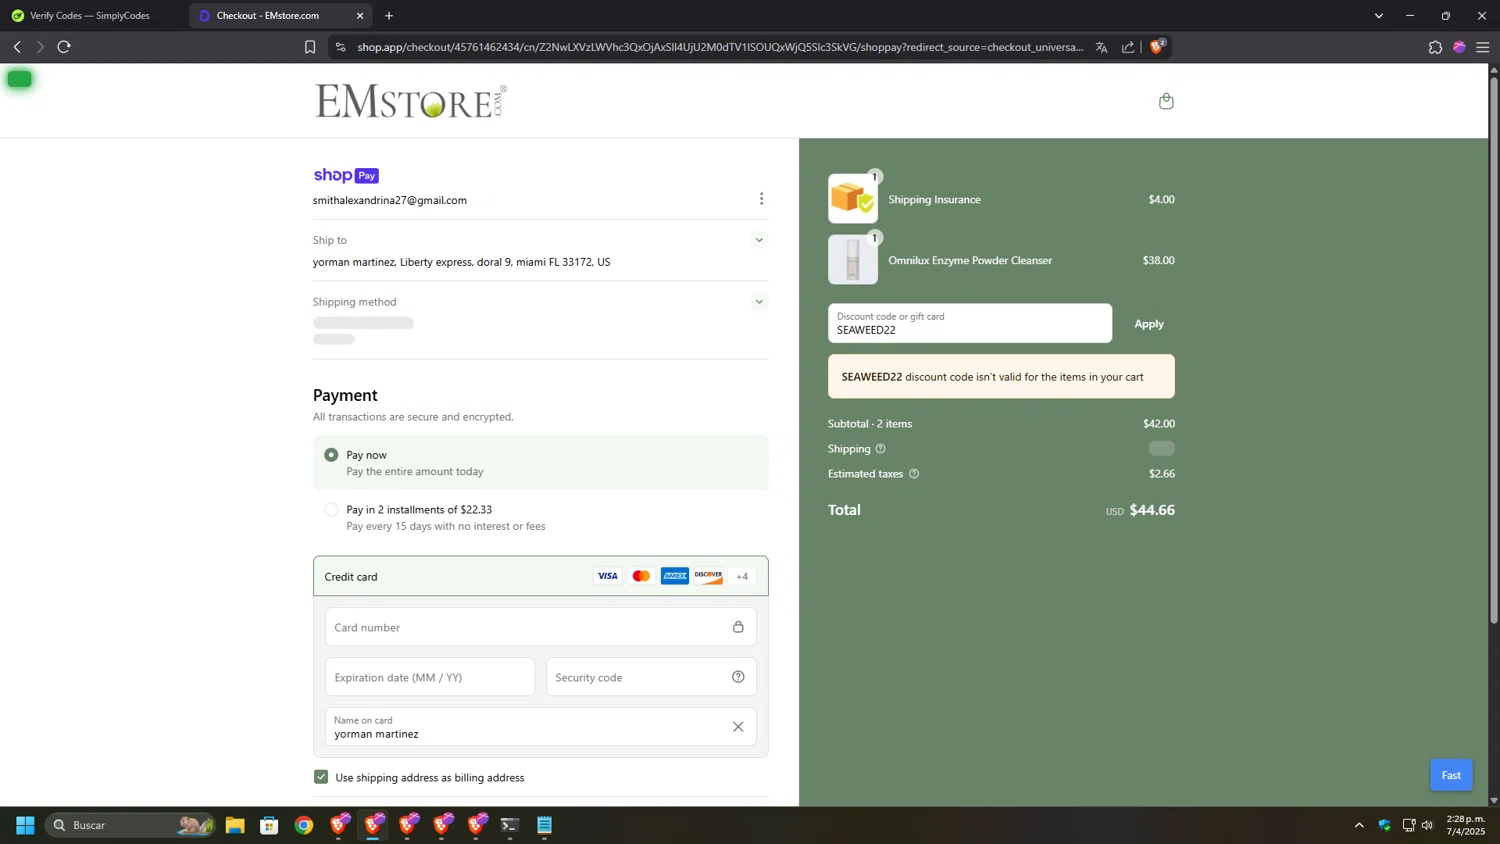Click the Shipping Insurance product thumbnail
This screenshot has width=1500, height=844.
click(x=853, y=198)
